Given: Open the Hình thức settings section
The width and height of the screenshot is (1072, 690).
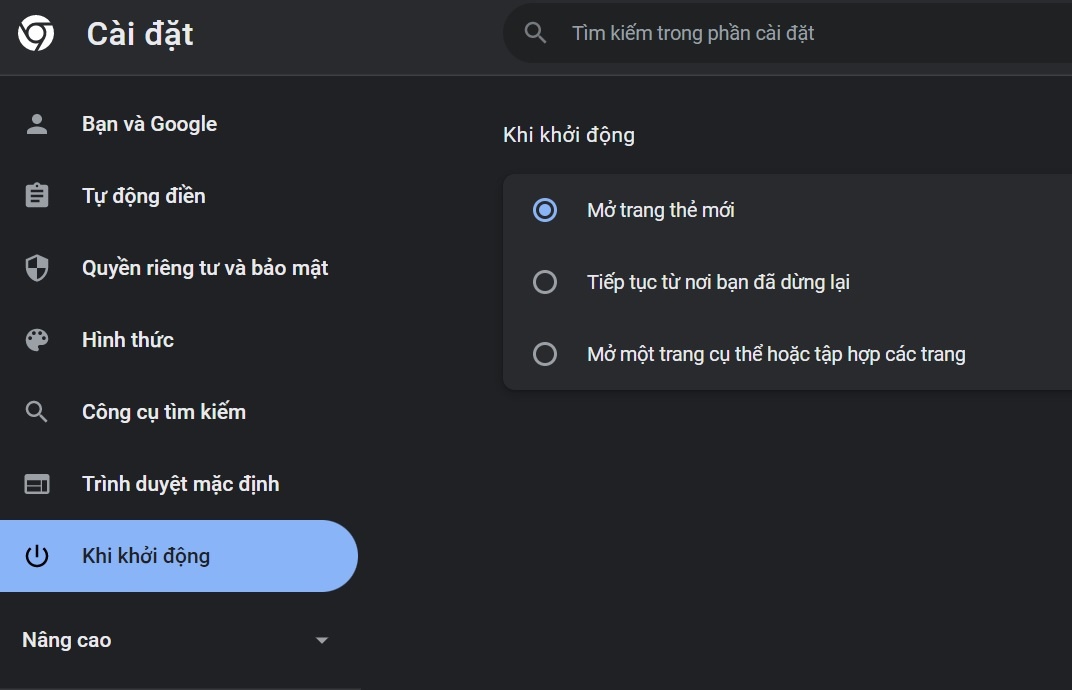Looking at the screenshot, I should coord(127,340).
